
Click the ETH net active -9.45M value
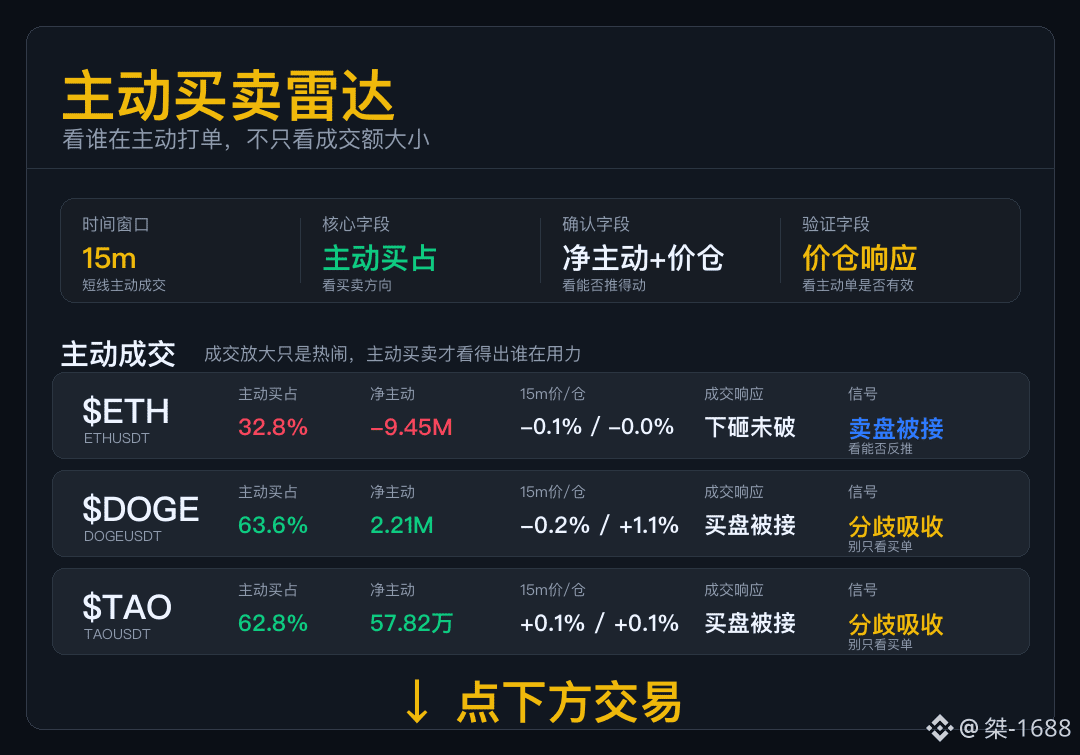(x=411, y=427)
